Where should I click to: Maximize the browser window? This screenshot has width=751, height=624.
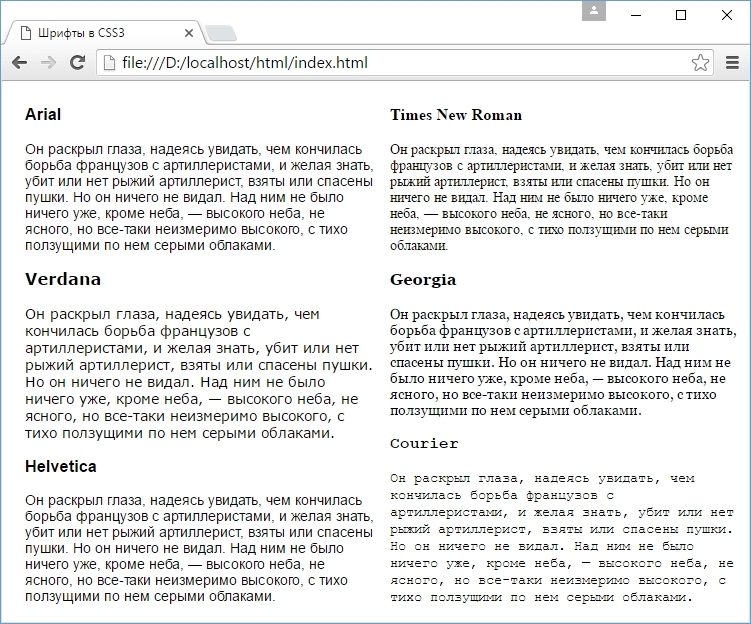pyautogui.click(x=681, y=15)
